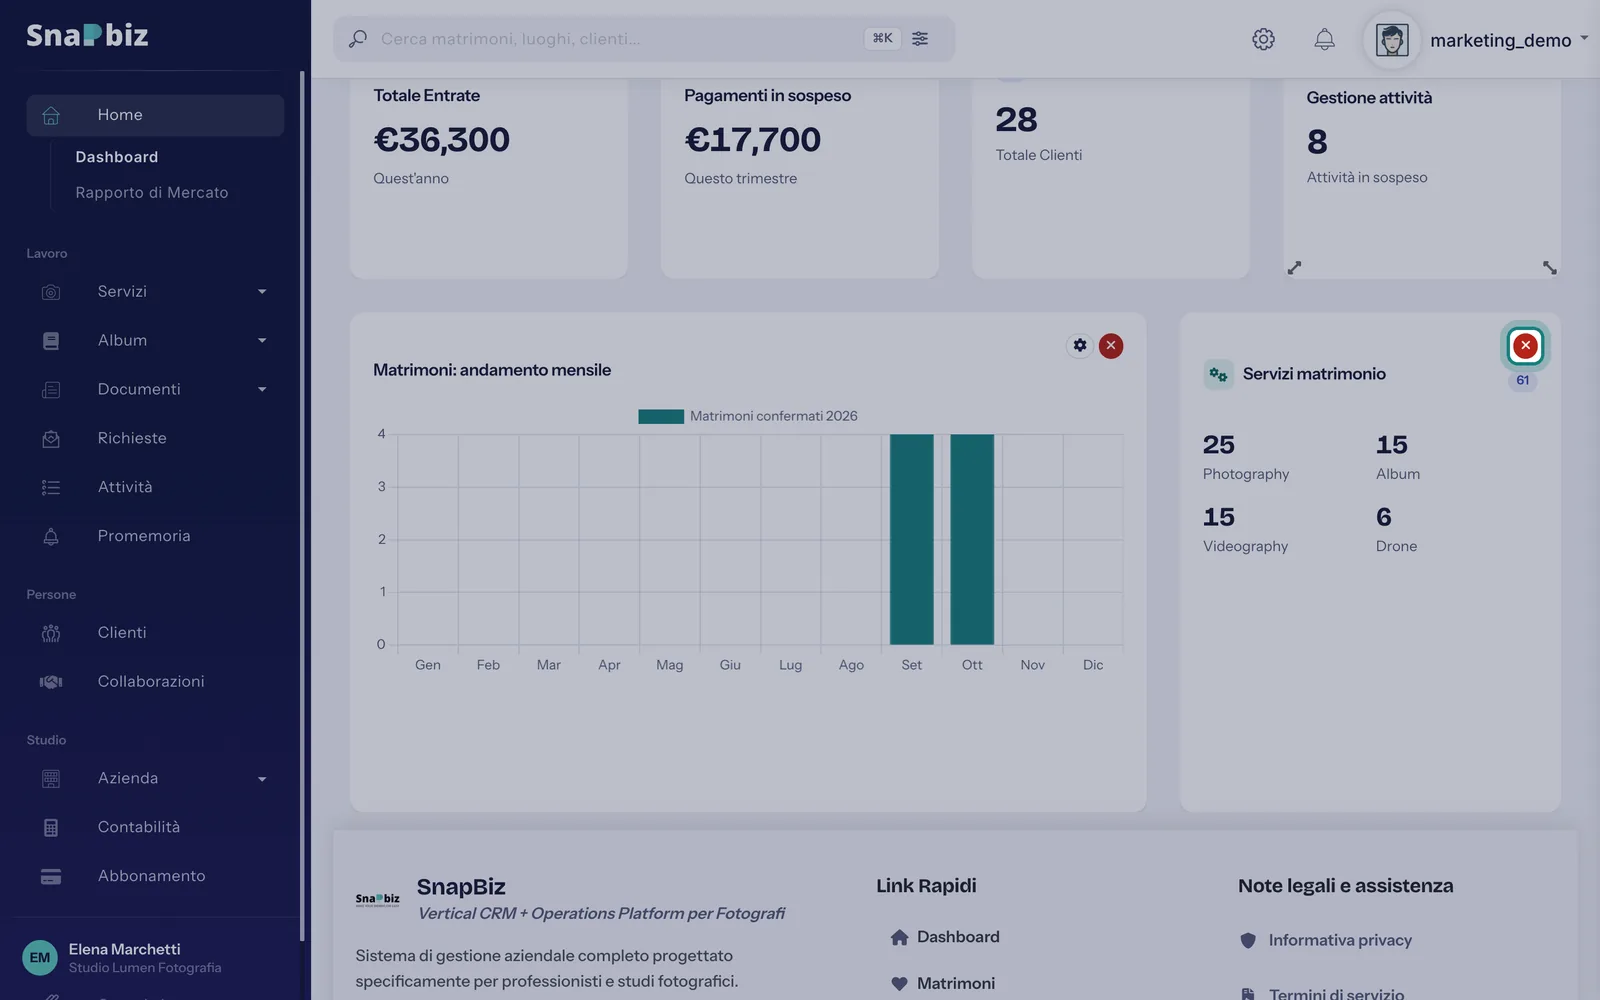Click the search filter sliders icon
This screenshot has height=1000, width=1600.
pos(920,38)
